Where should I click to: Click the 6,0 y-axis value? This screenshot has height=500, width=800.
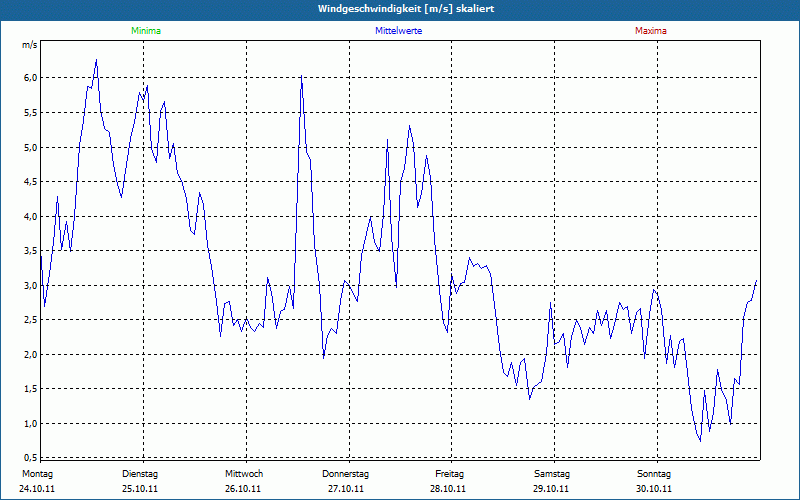31,78
